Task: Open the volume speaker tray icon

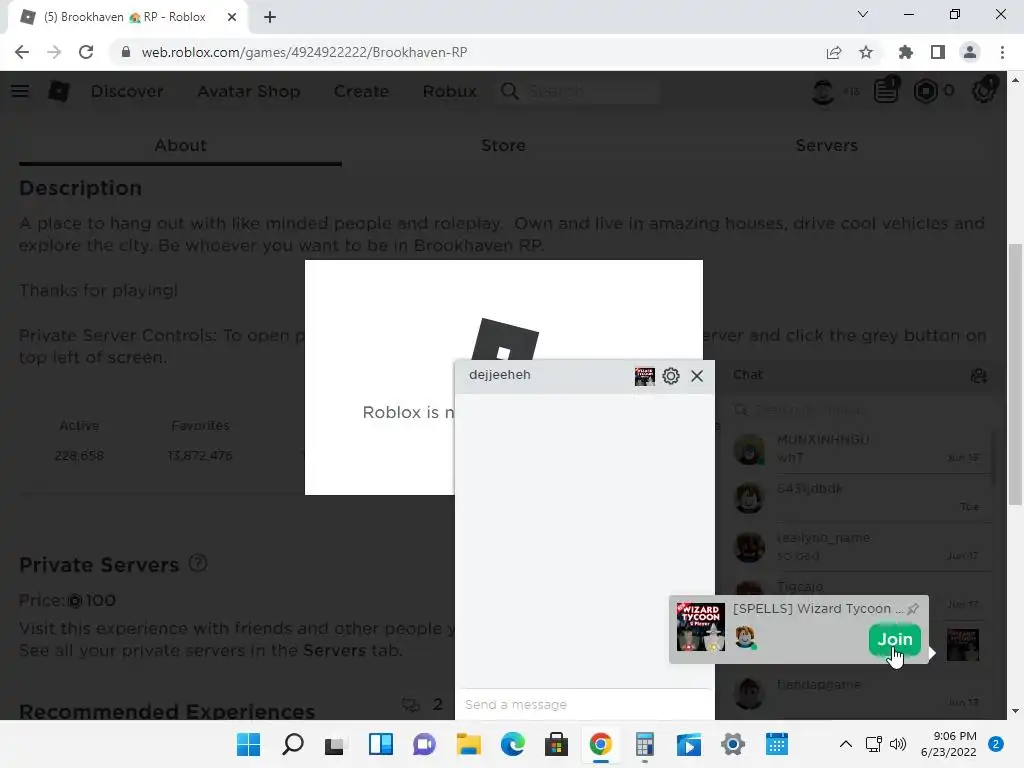Action: pos(898,744)
